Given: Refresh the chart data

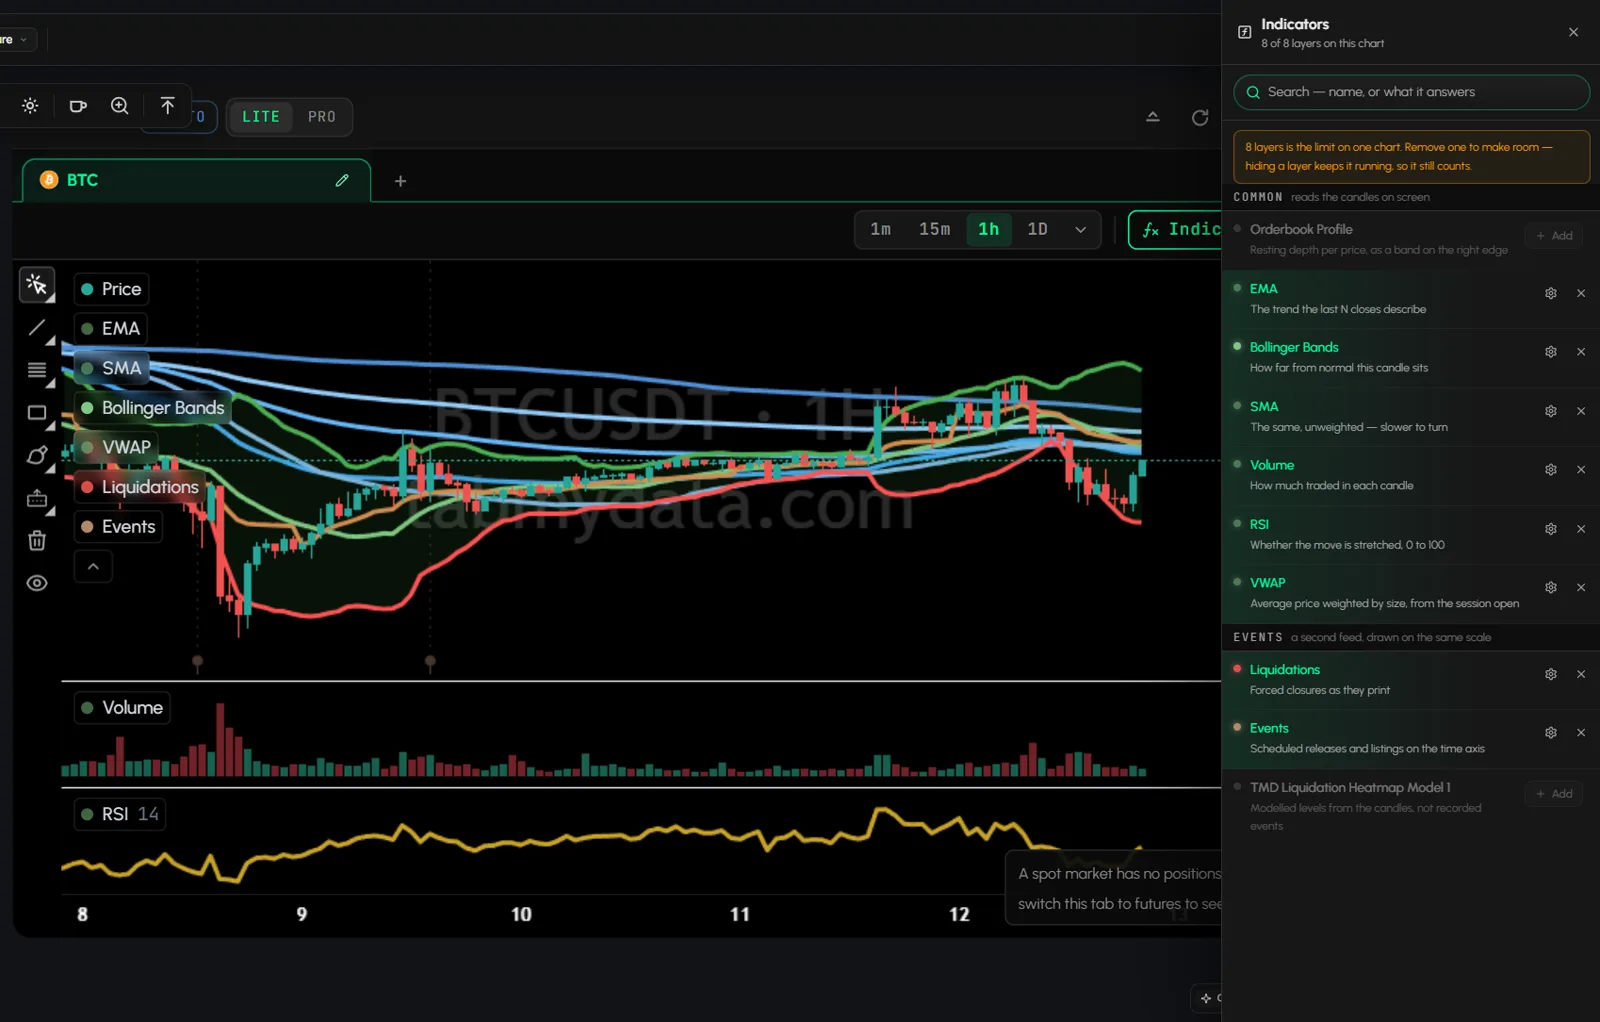Looking at the screenshot, I should pyautogui.click(x=1200, y=118).
